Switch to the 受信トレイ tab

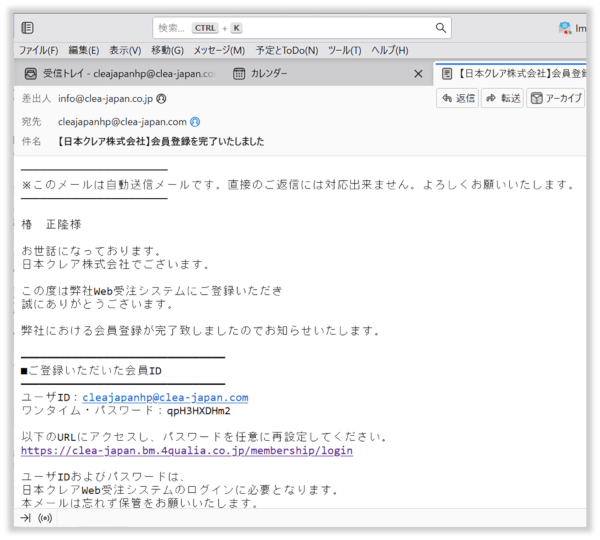[x=120, y=73]
